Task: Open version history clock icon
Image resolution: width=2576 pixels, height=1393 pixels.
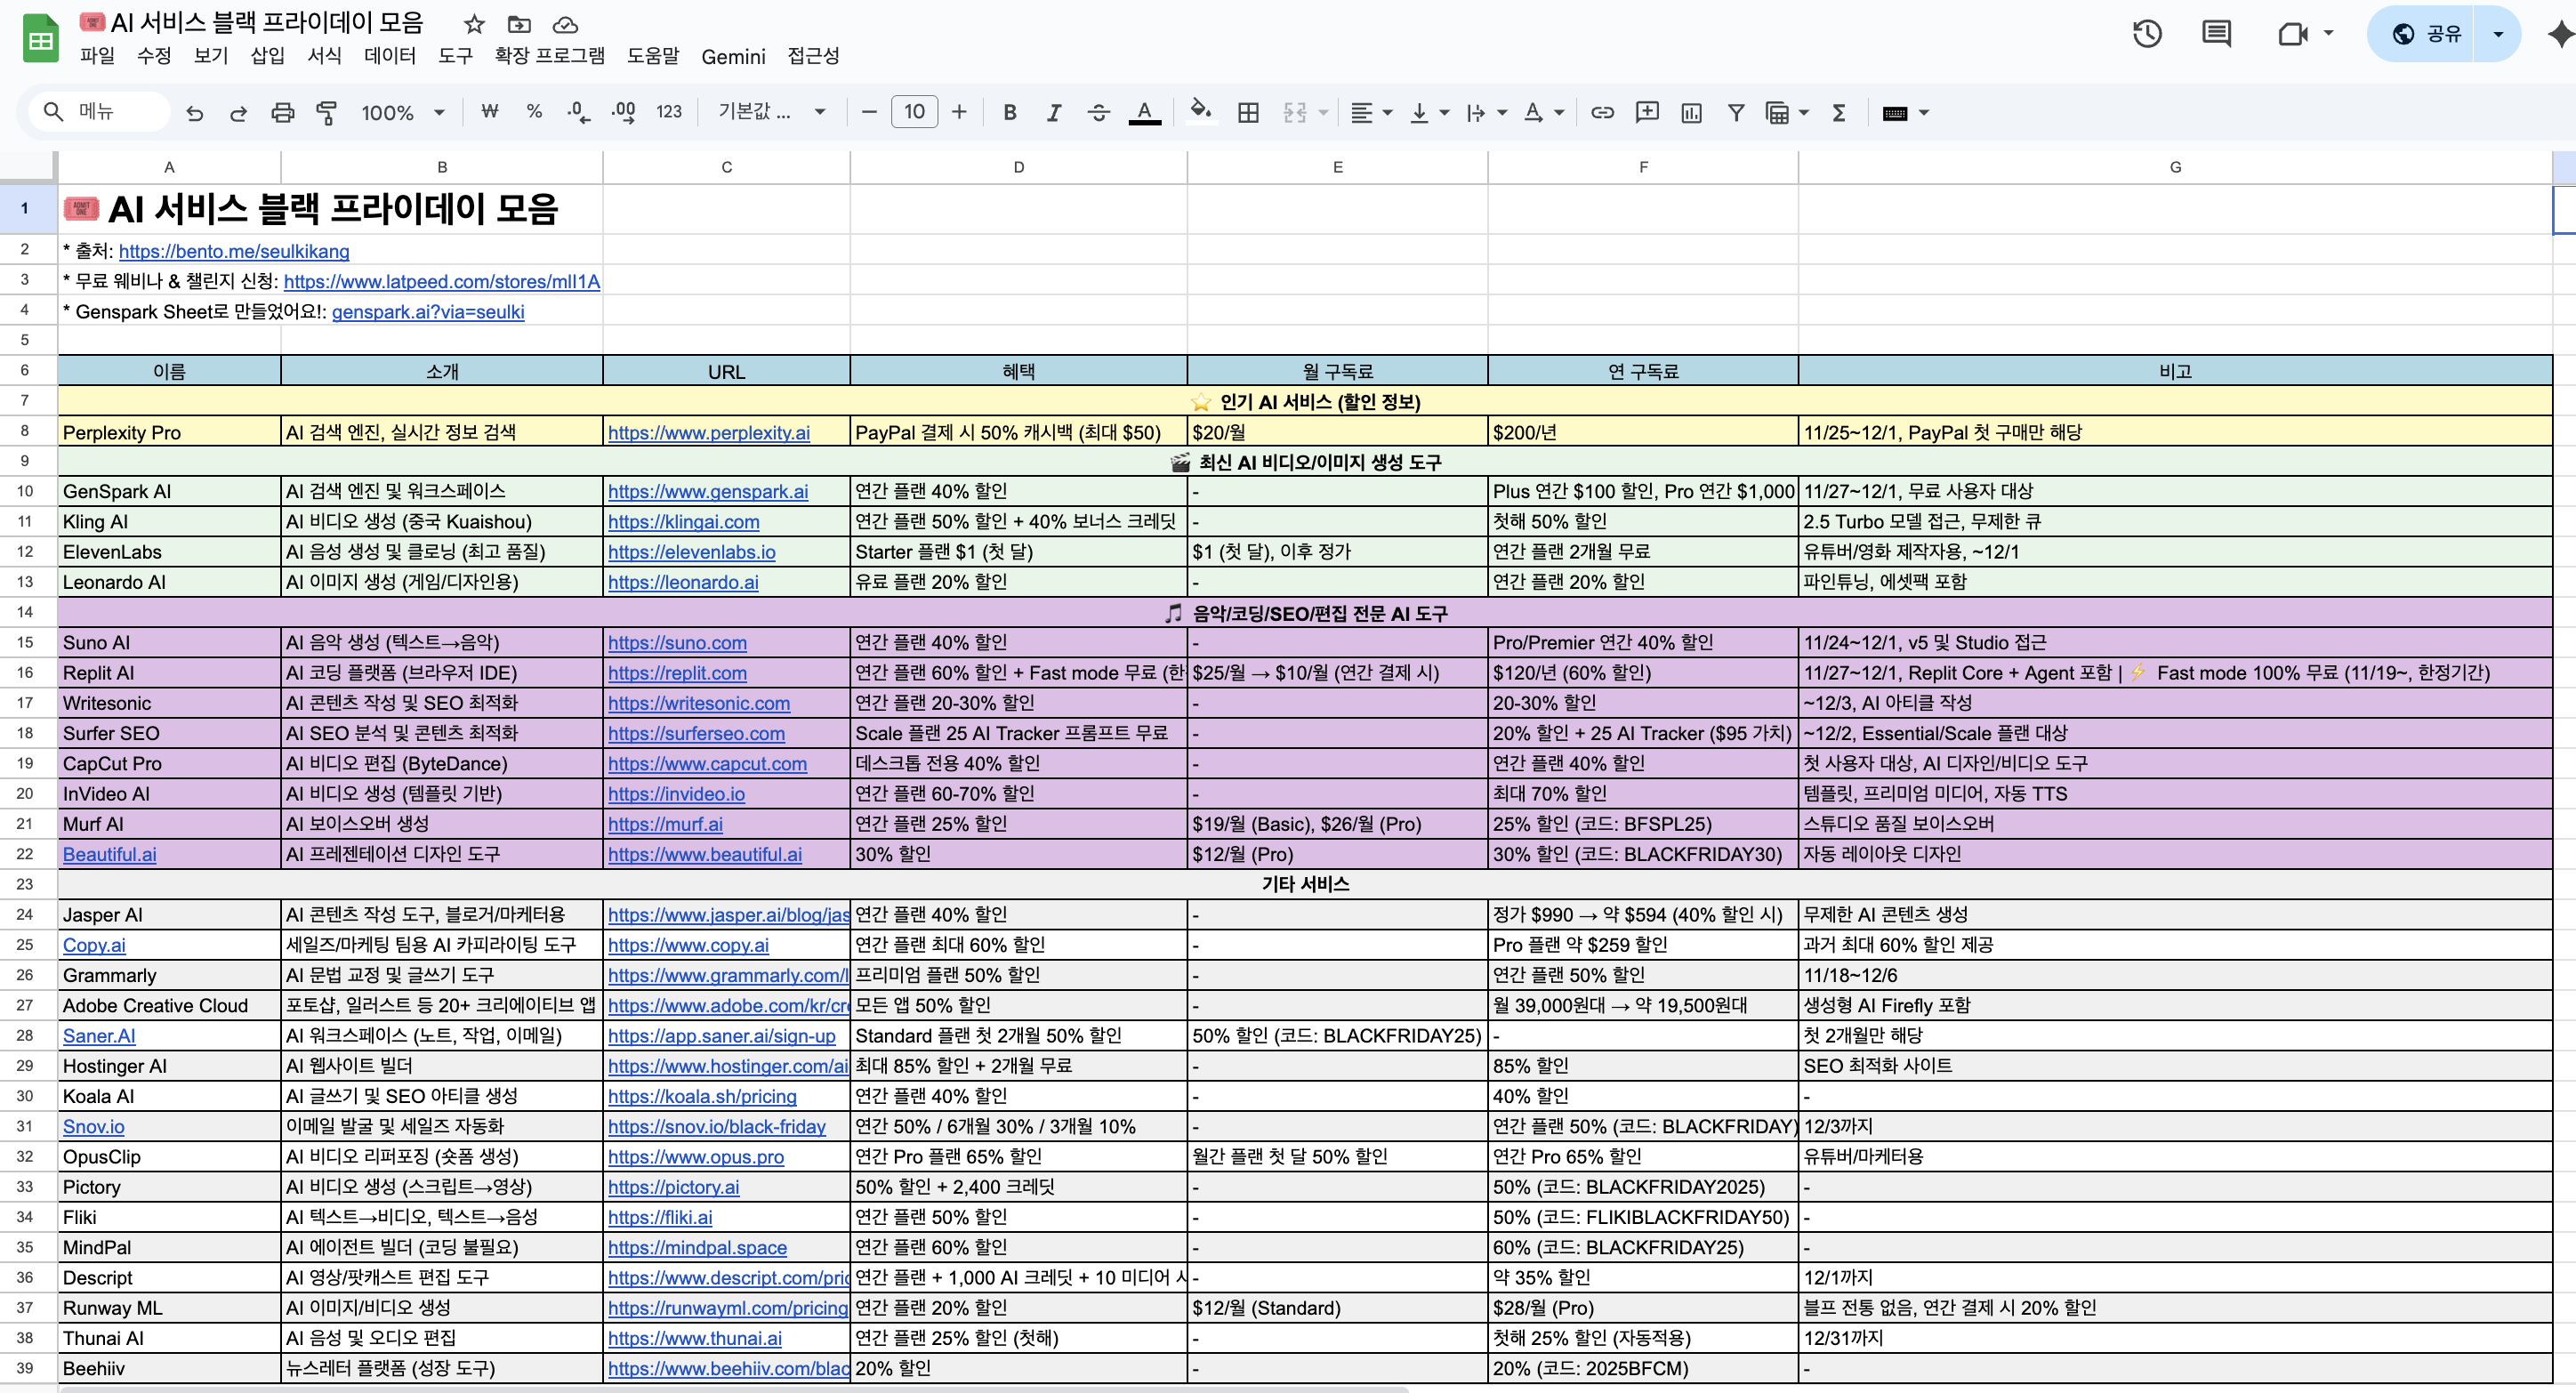Action: pyautogui.click(x=2146, y=34)
